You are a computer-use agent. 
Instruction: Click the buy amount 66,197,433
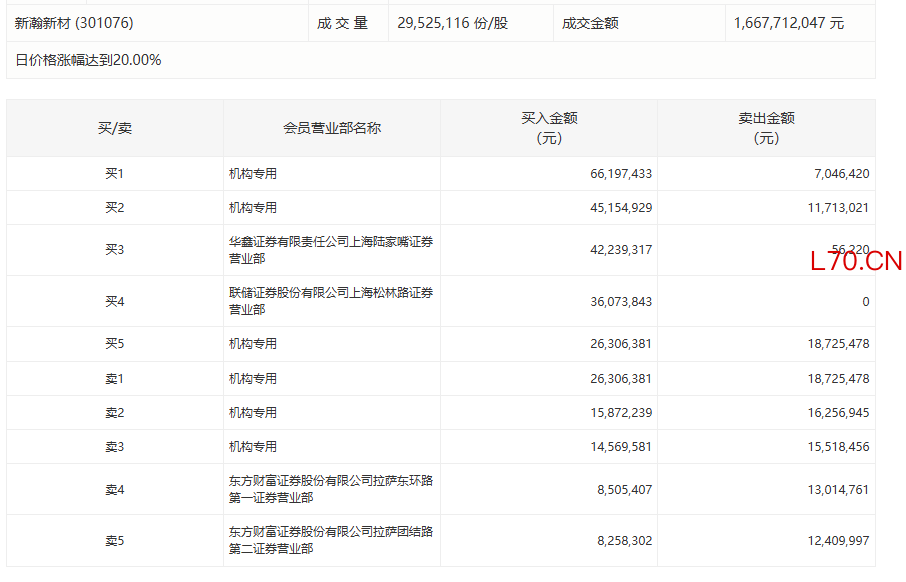[x=620, y=174]
